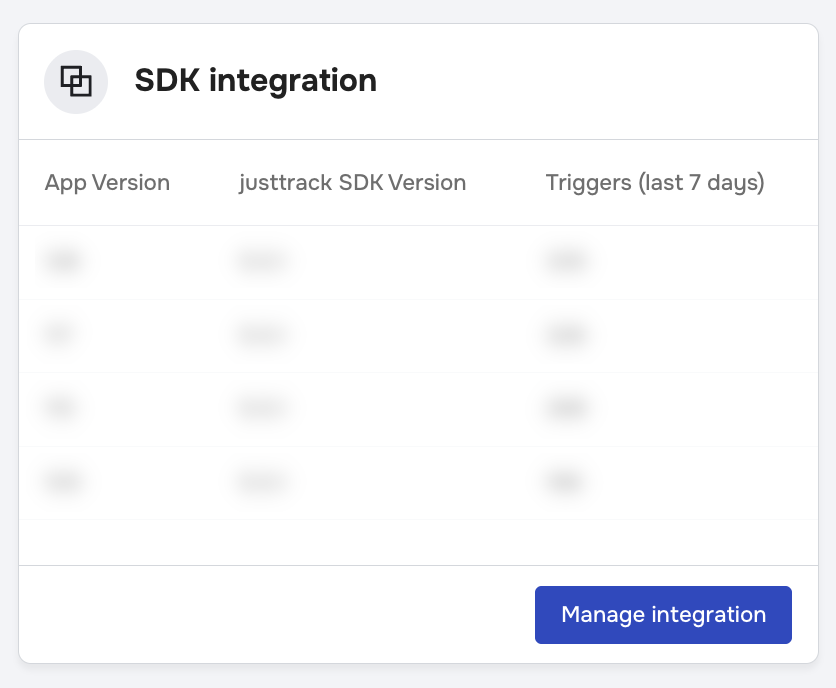Click the empty footer area left of Manage integration
Viewport: 836px width, 688px height.
pyautogui.click(x=270, y=614)
